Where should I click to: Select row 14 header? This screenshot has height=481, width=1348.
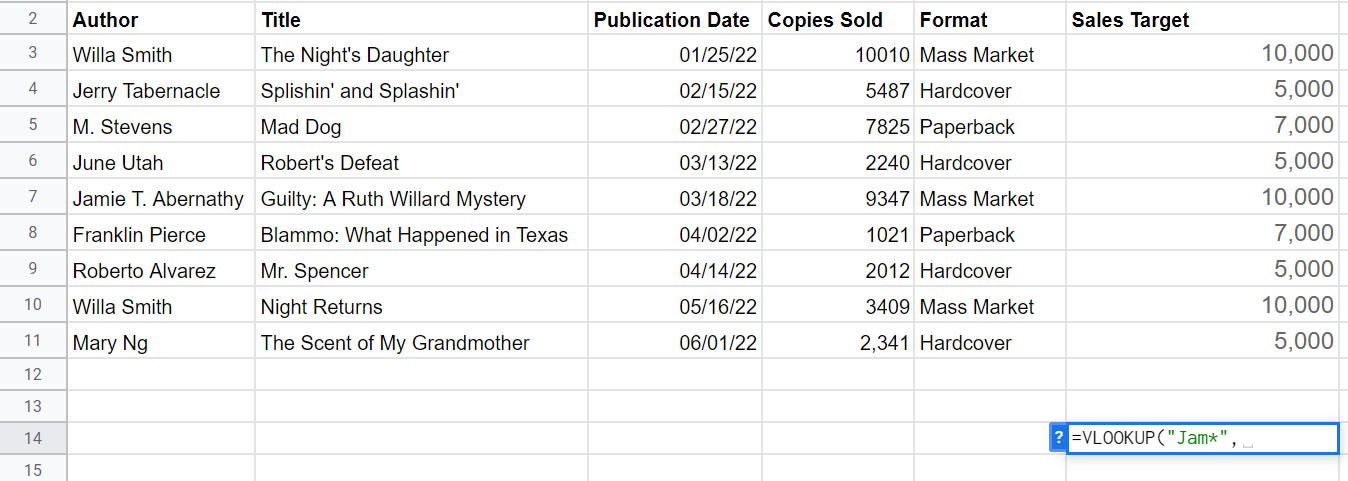[x=33, y=438]
